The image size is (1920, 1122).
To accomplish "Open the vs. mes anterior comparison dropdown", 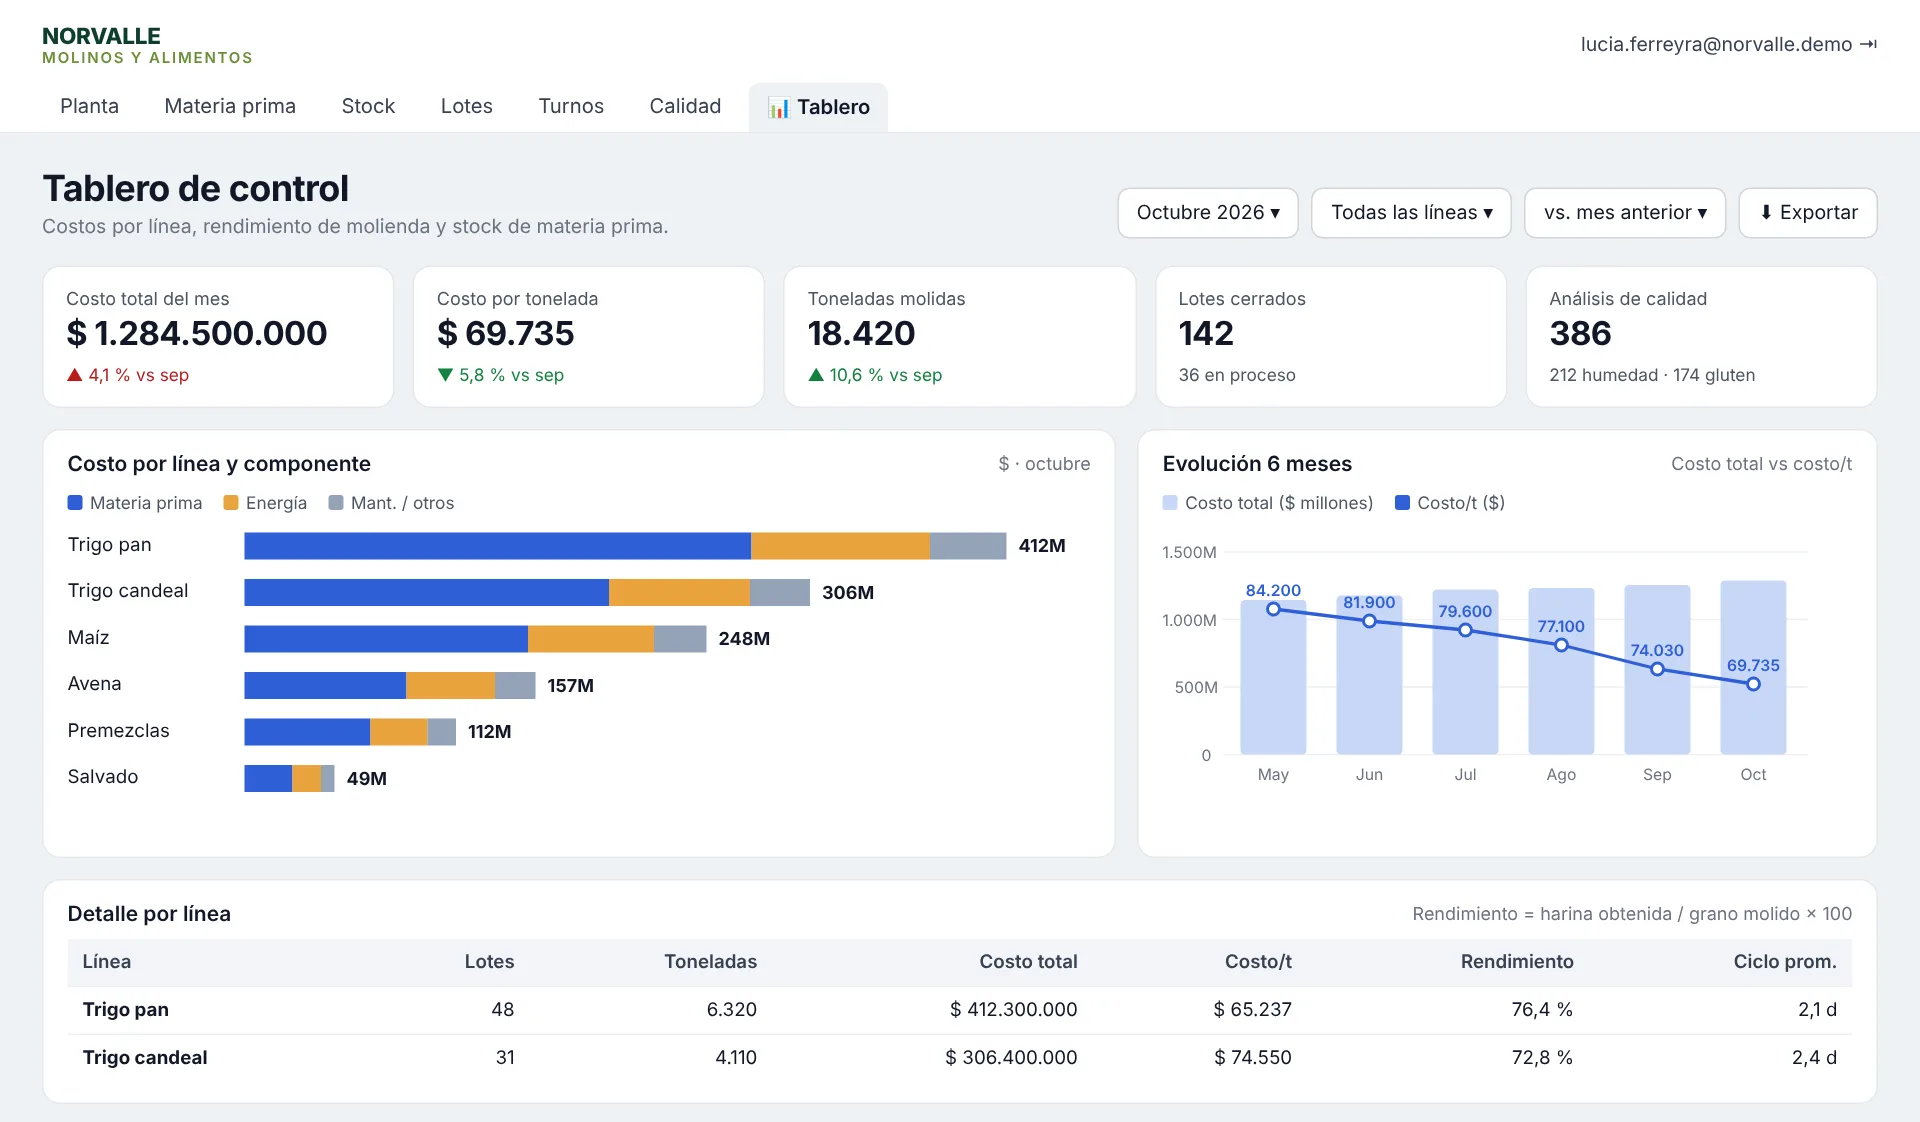I will [x=1625, y=213].
